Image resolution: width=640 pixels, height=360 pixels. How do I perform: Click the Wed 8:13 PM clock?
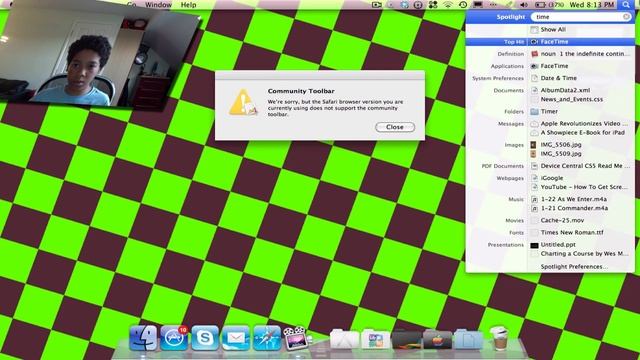[x=592, y=5]
